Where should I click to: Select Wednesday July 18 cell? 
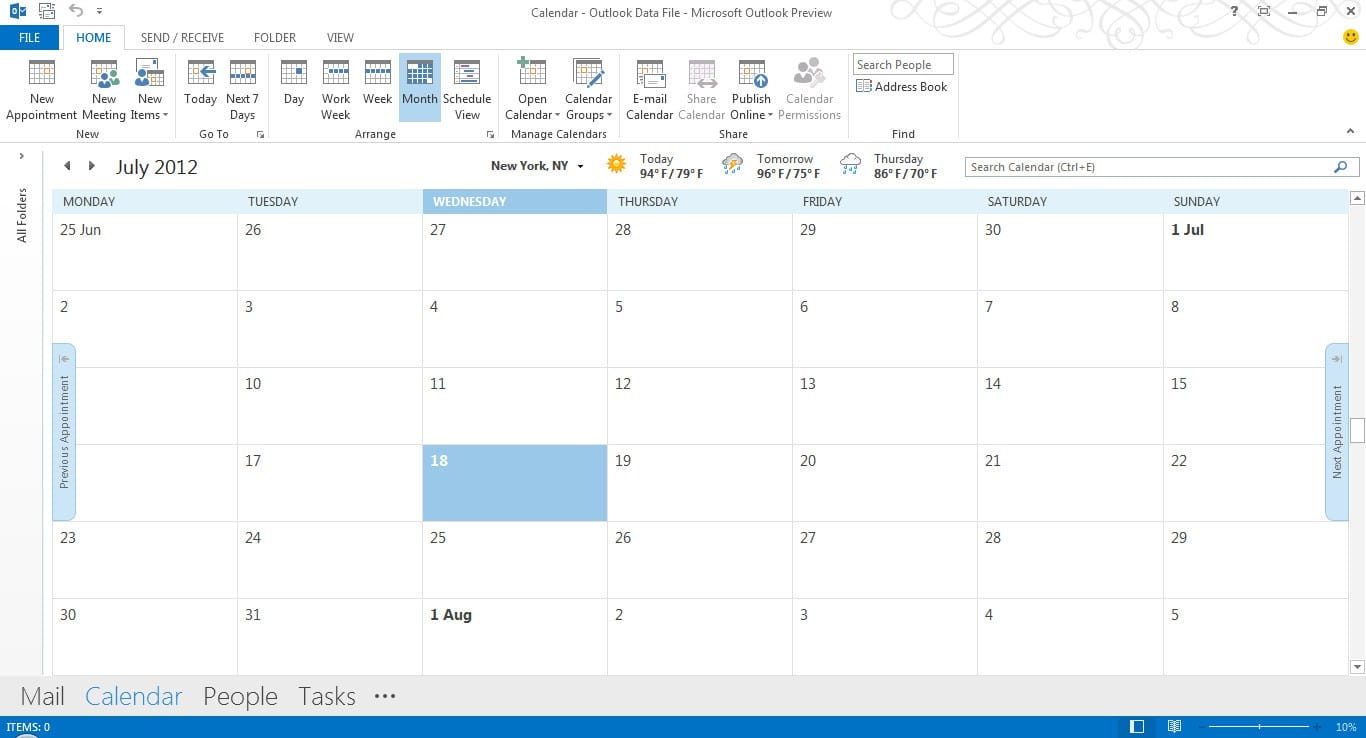tap(514, 483)
